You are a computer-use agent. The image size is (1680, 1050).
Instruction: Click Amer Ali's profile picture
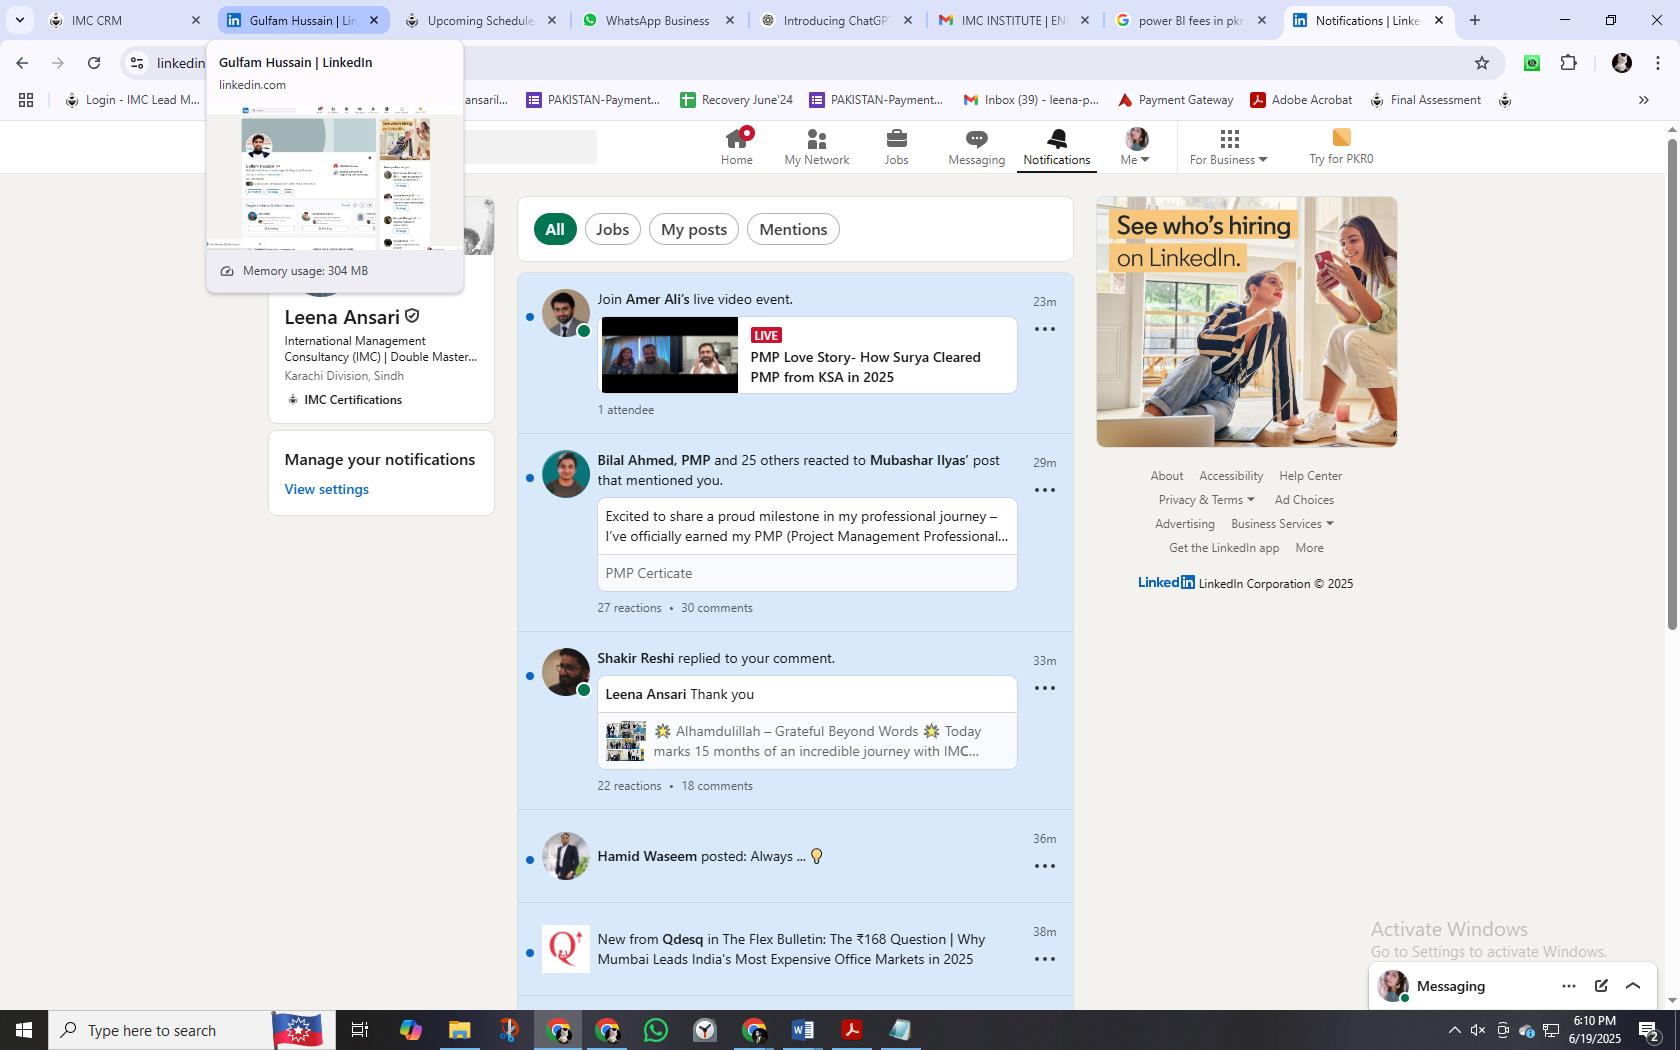pos(566,313)
